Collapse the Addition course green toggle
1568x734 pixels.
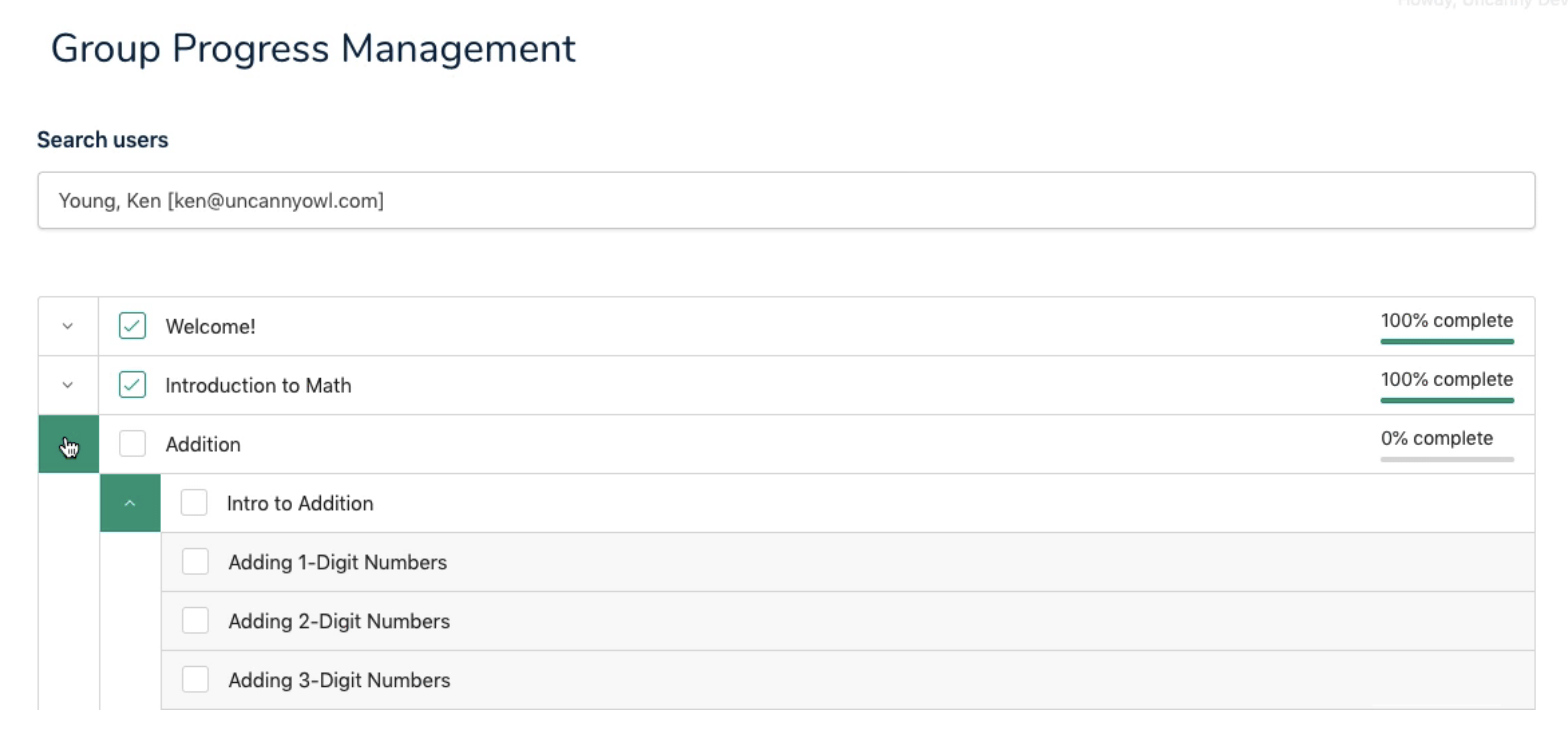(x=68, y=444)
